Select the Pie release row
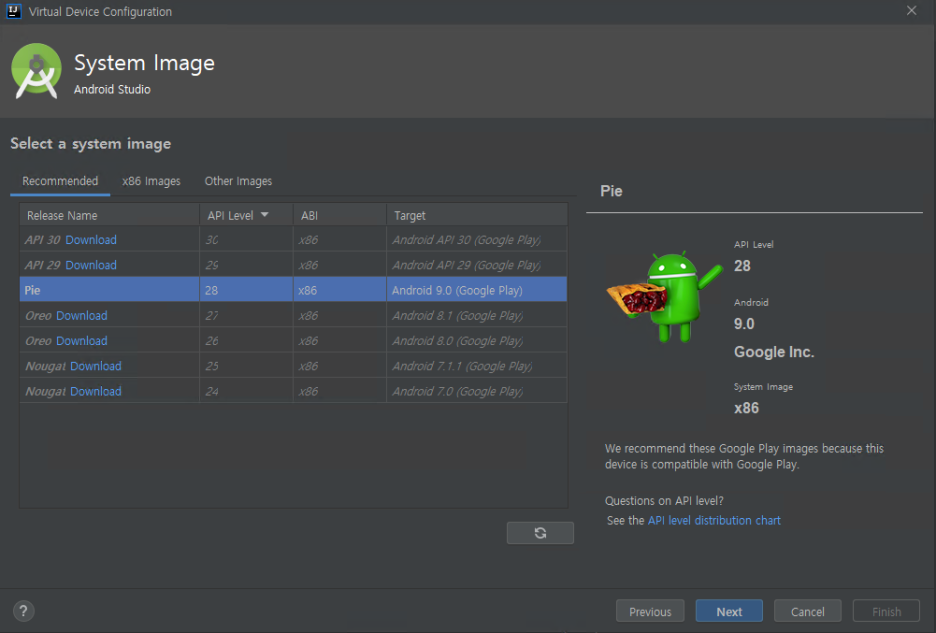936x633 pixels. 293,290
